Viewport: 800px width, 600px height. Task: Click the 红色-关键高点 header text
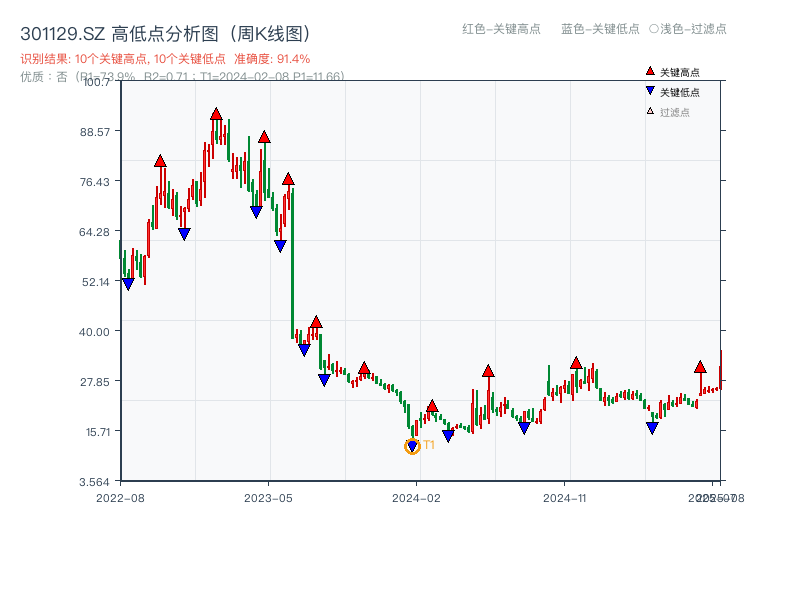[x=501, y=29]
